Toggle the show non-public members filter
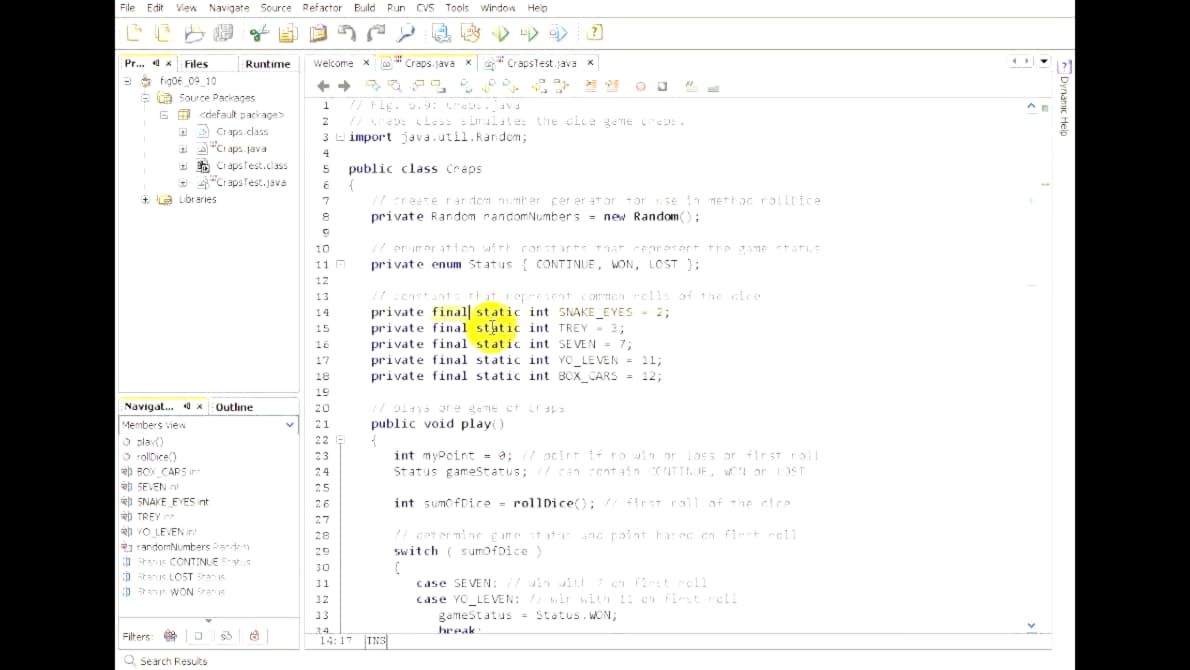 tap(254, 636)
